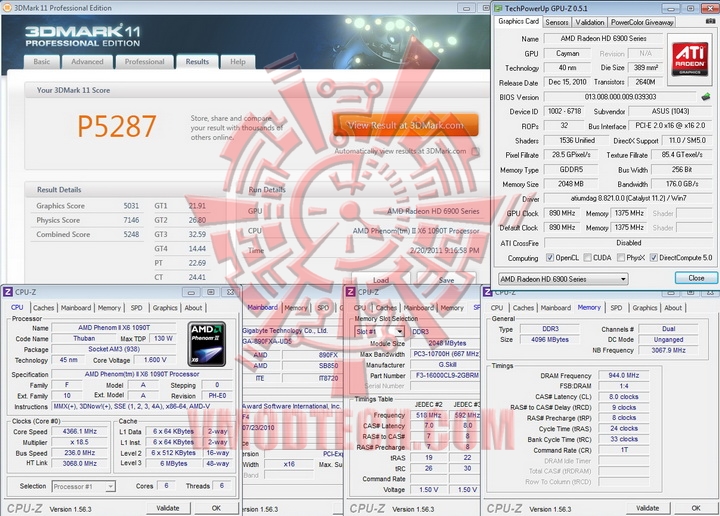Click the GPU-Z Name field AMD Radeon HD 6900 Series

click(603, 39)
